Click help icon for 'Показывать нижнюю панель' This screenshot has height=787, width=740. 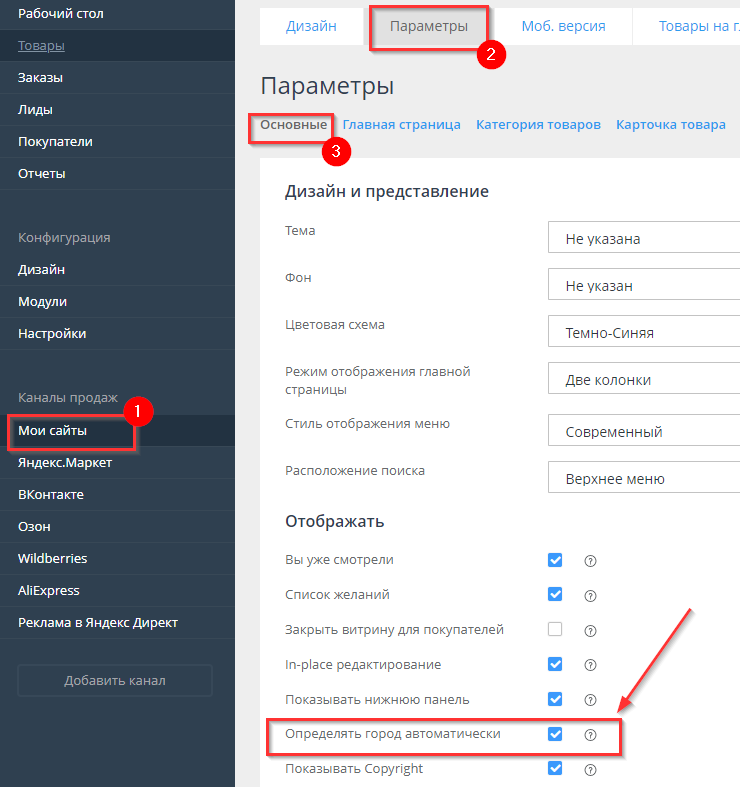590,700
